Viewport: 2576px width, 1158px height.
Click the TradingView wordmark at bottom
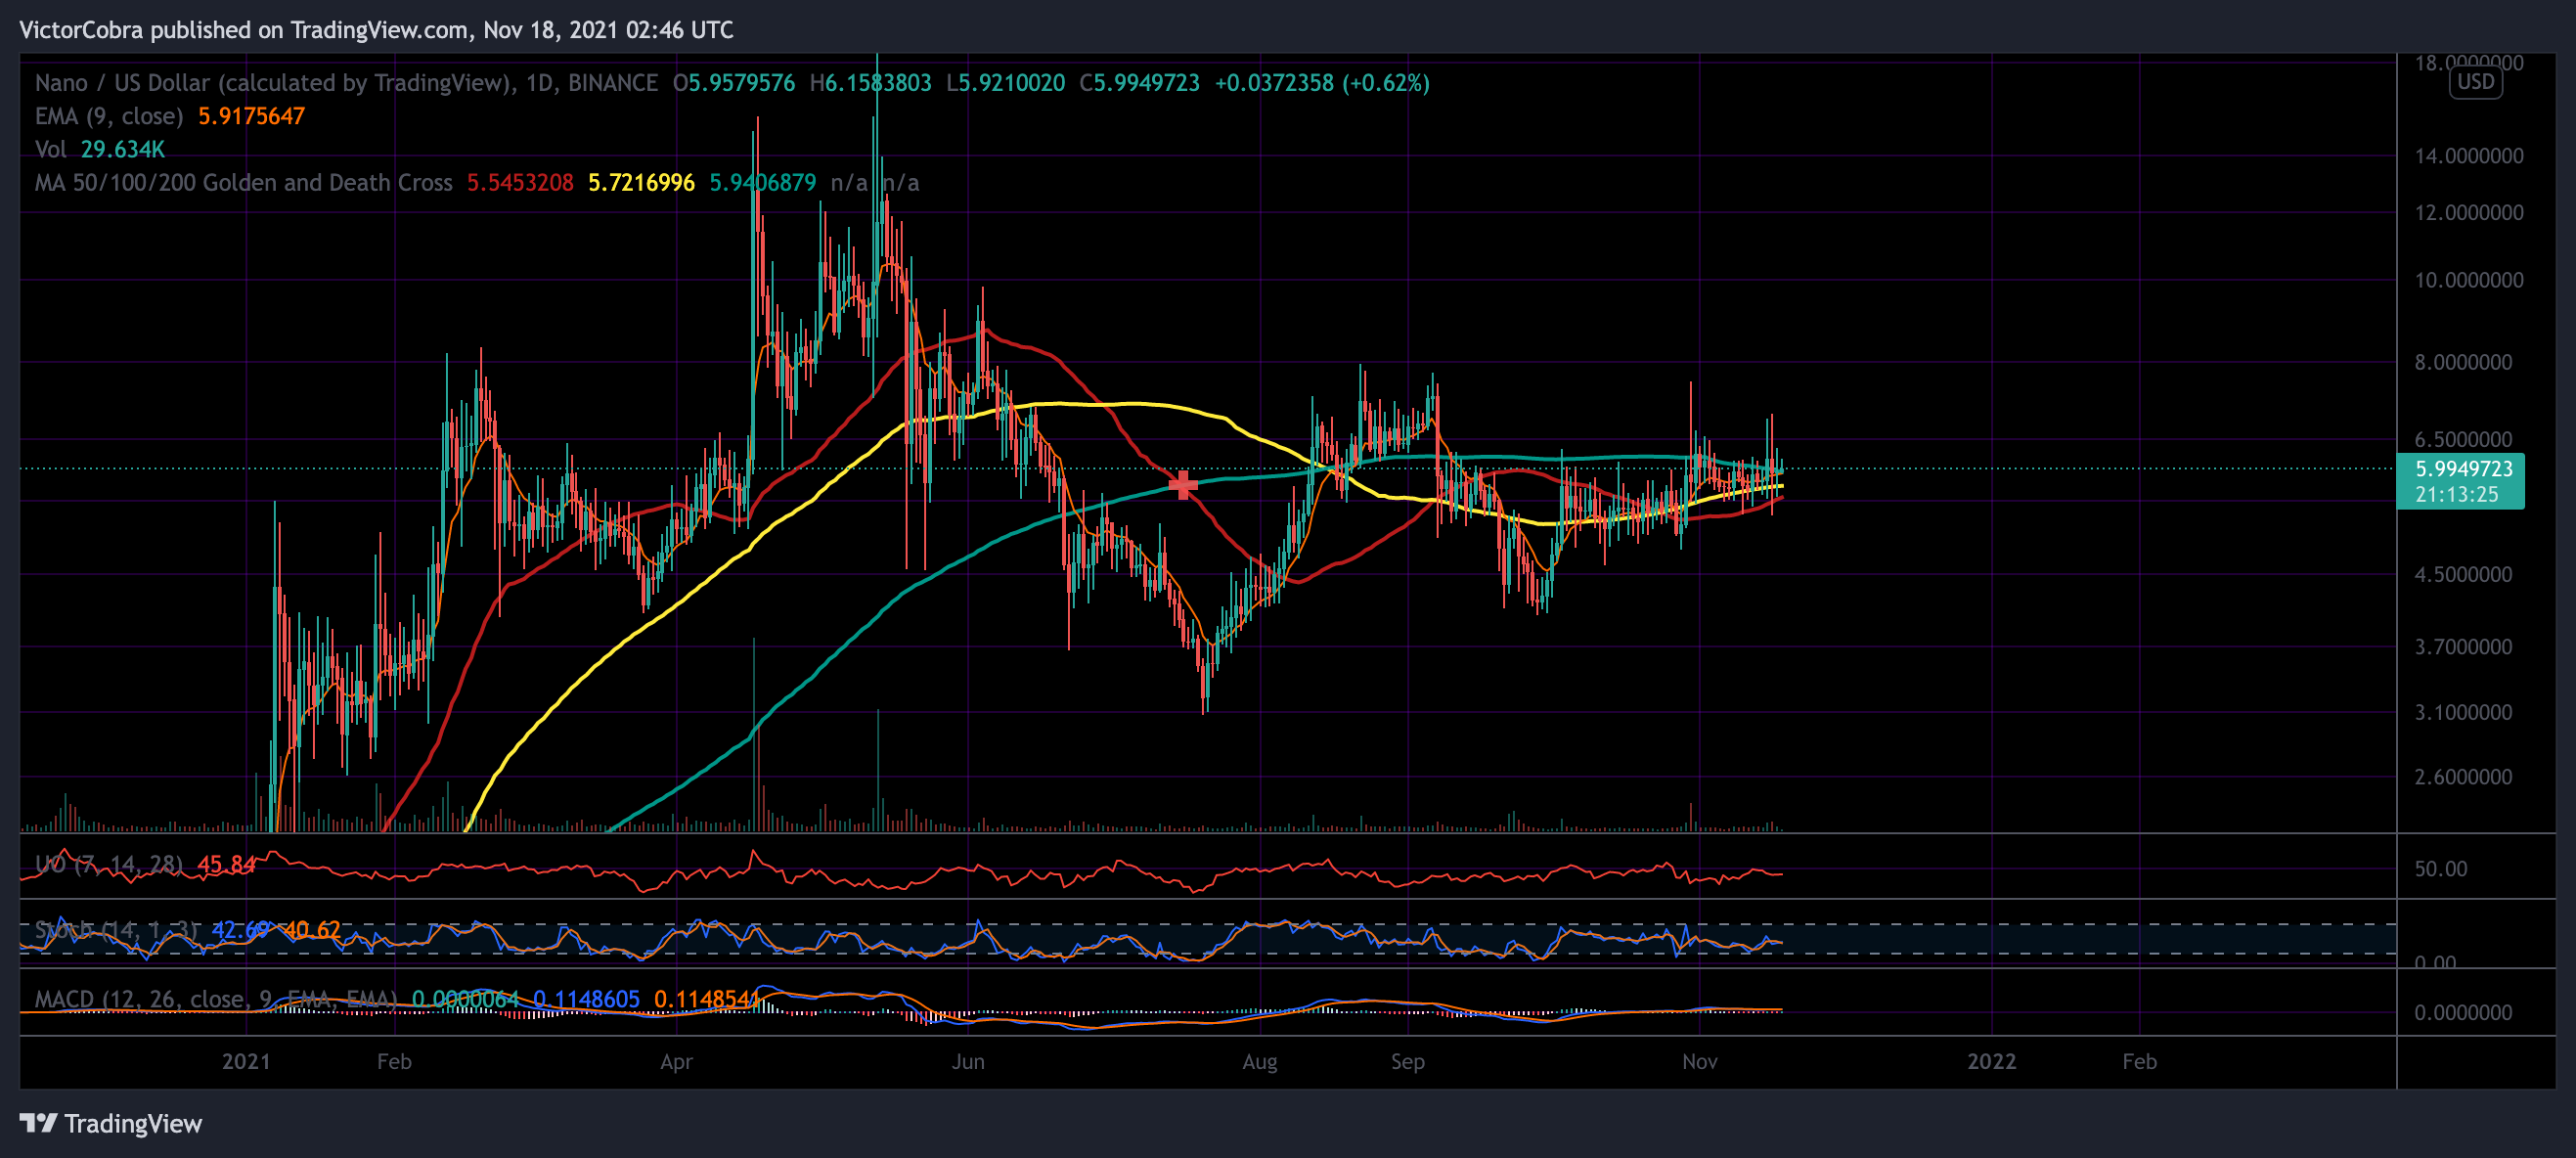click(133, 1123)
